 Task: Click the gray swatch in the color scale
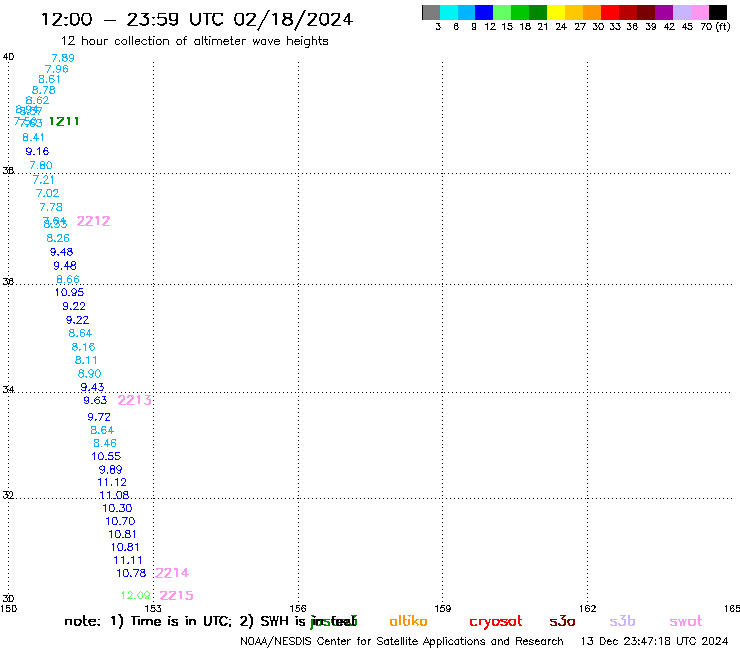tap(431, 12)
